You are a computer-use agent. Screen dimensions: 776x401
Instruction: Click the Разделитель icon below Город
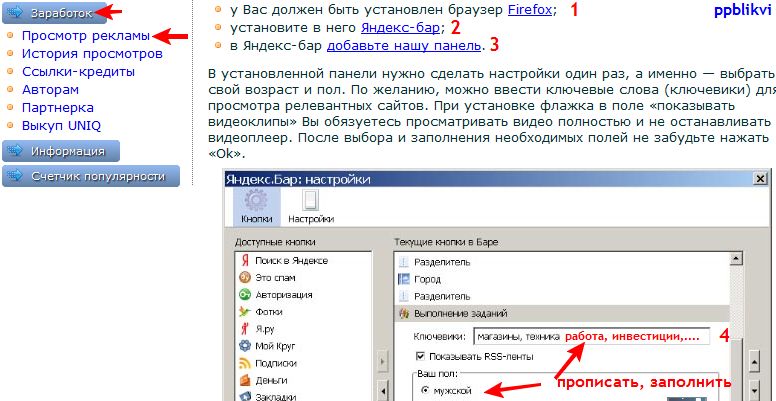coord(404,297)
